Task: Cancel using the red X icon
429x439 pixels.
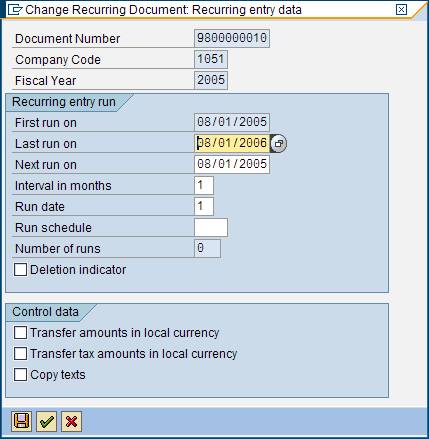Action: point(71,421)
